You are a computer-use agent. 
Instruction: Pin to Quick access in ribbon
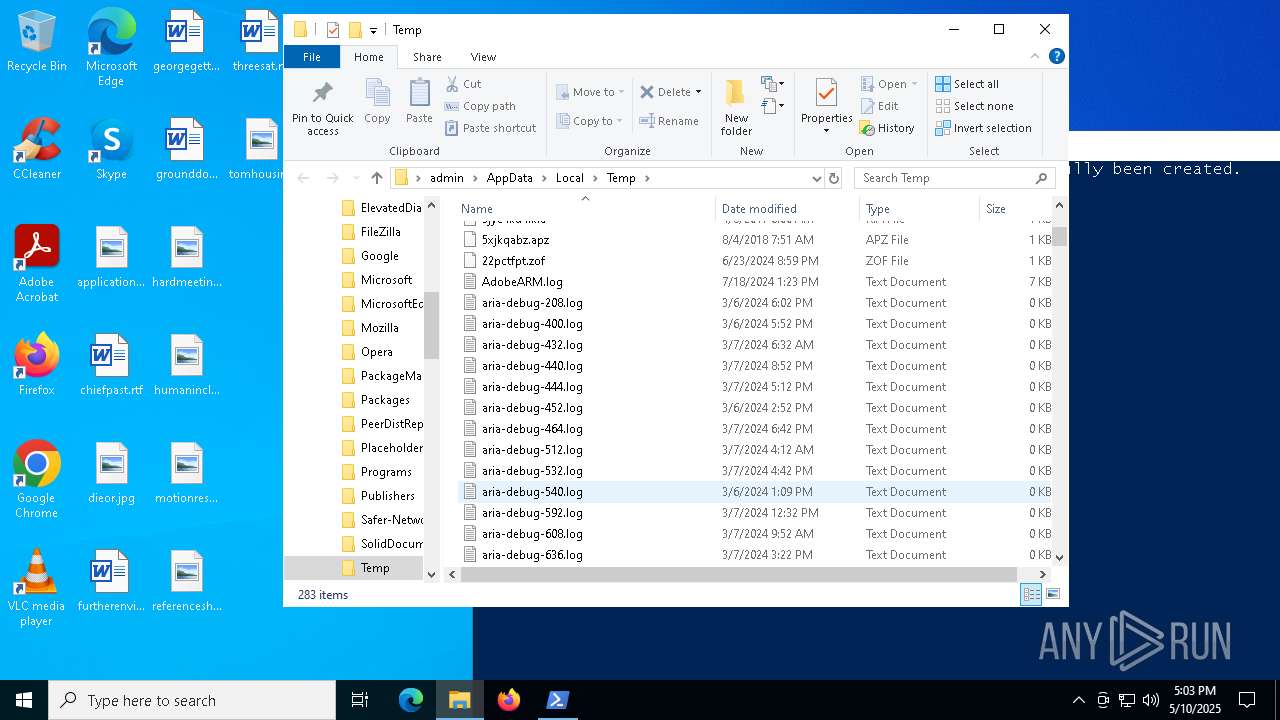click(x=322, y=107)
